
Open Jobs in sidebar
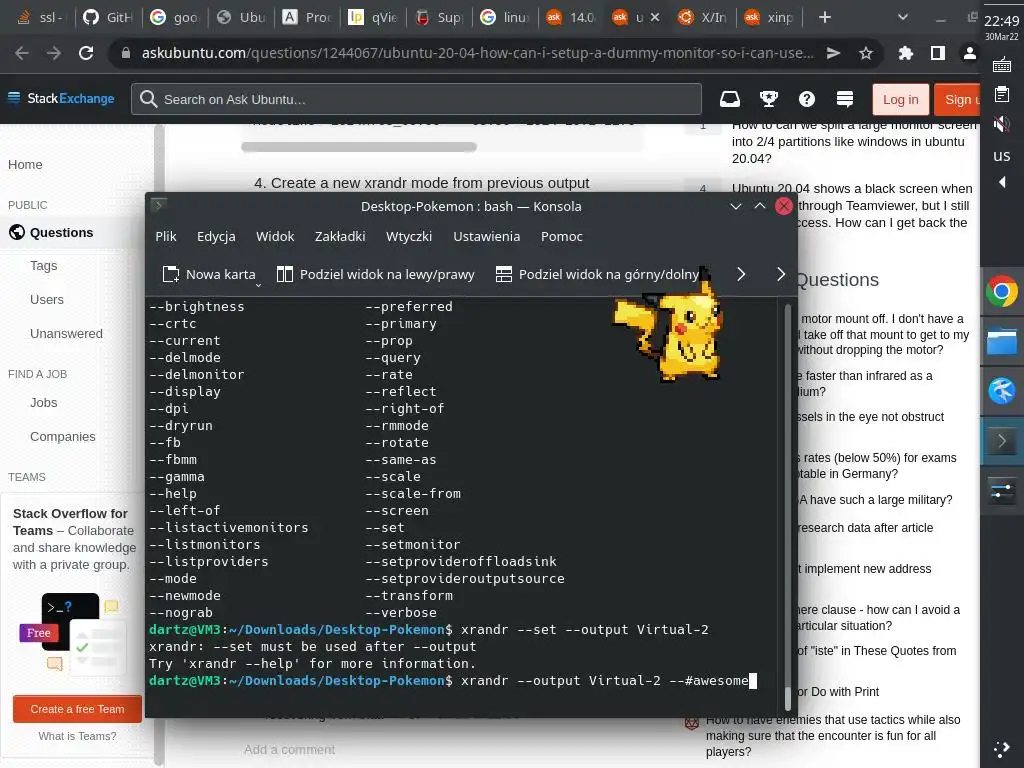(x=43, y=403)
